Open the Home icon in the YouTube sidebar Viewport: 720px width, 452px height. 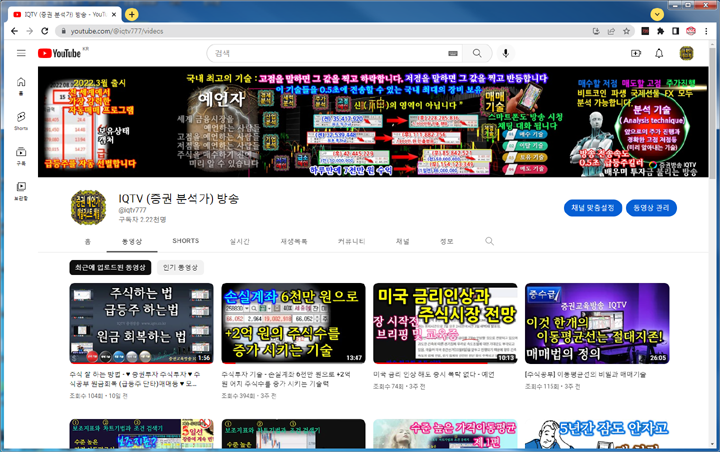21,86
